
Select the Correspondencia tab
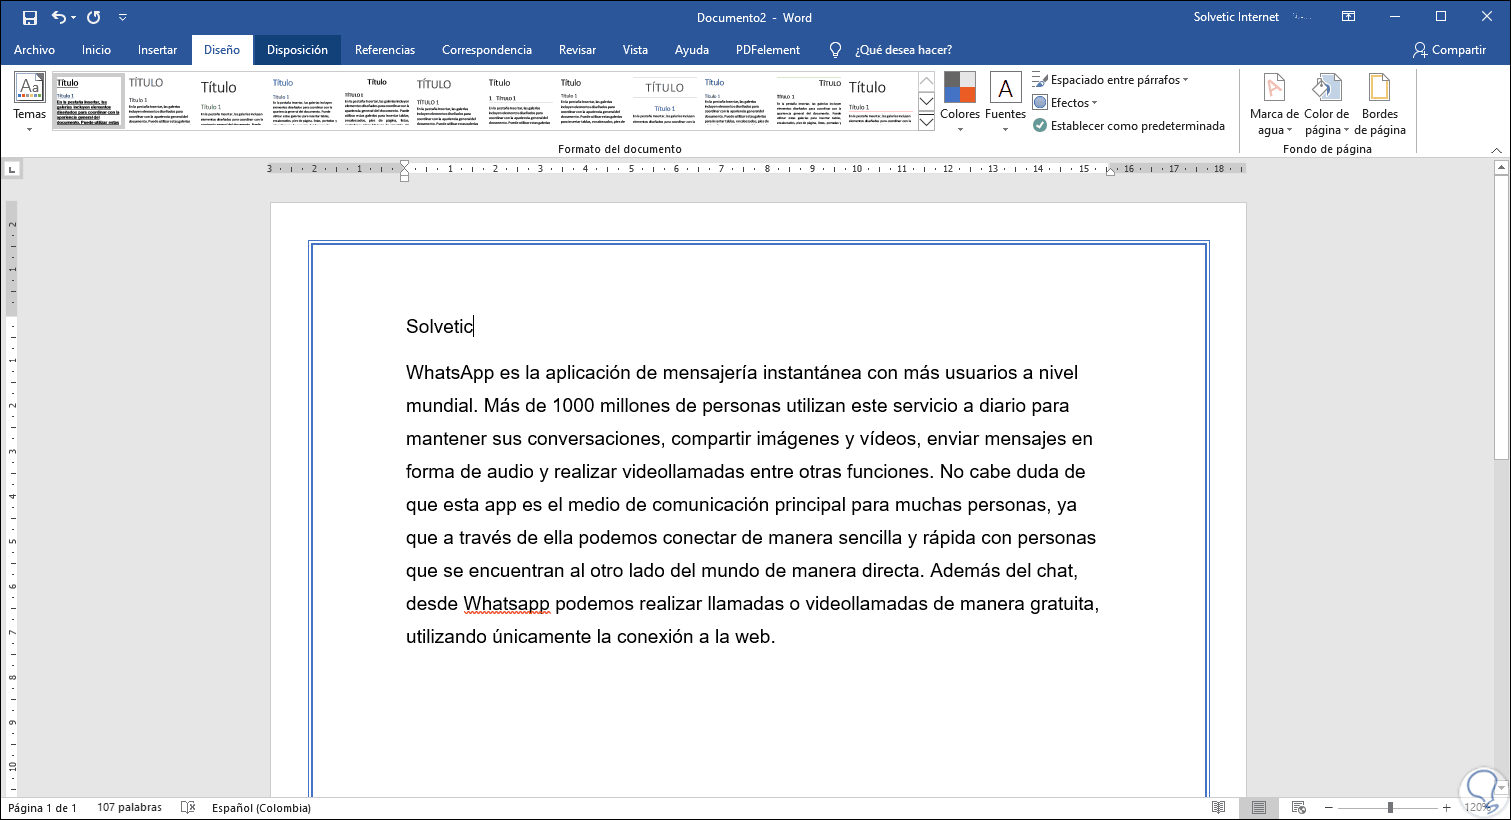pyautogui.click(x=487, y=50)
